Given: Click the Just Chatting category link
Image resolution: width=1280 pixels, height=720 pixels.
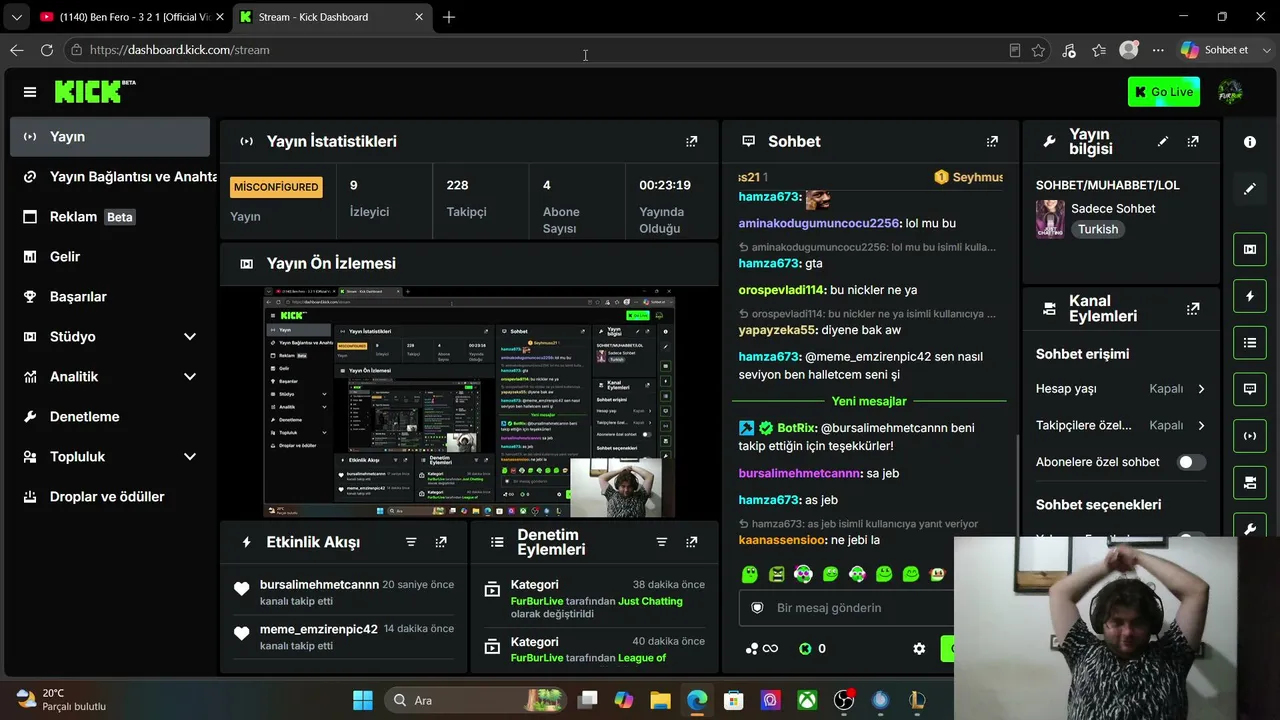Looking at the screenshot, I should (x=650, y=601).
